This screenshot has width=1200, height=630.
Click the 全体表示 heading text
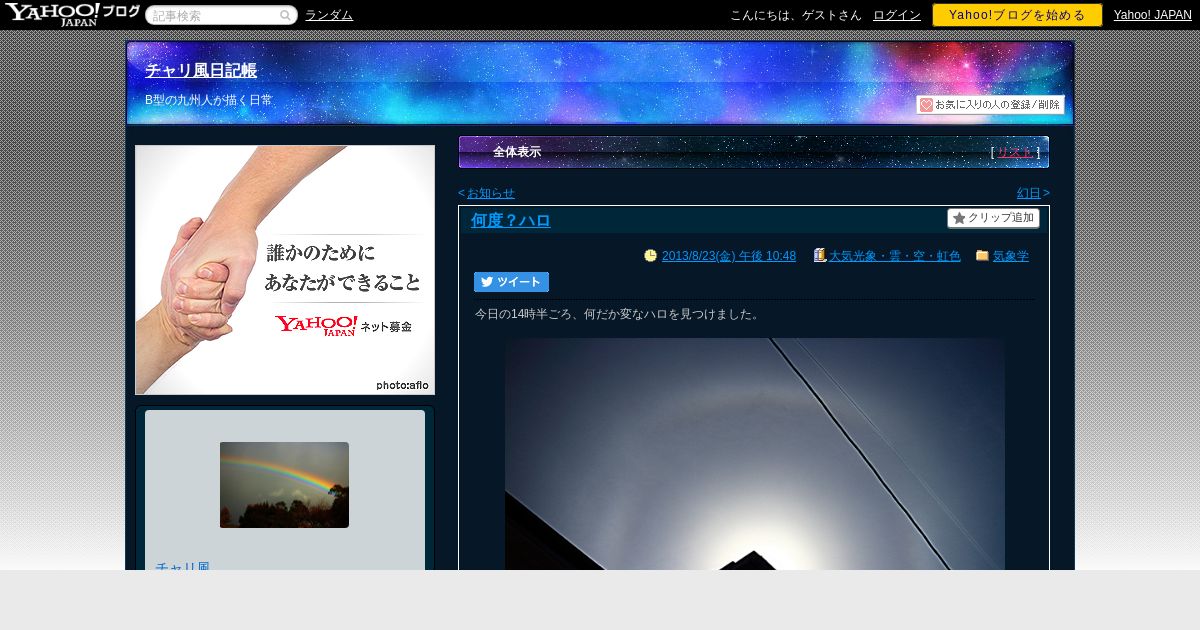tap(517, 152)
